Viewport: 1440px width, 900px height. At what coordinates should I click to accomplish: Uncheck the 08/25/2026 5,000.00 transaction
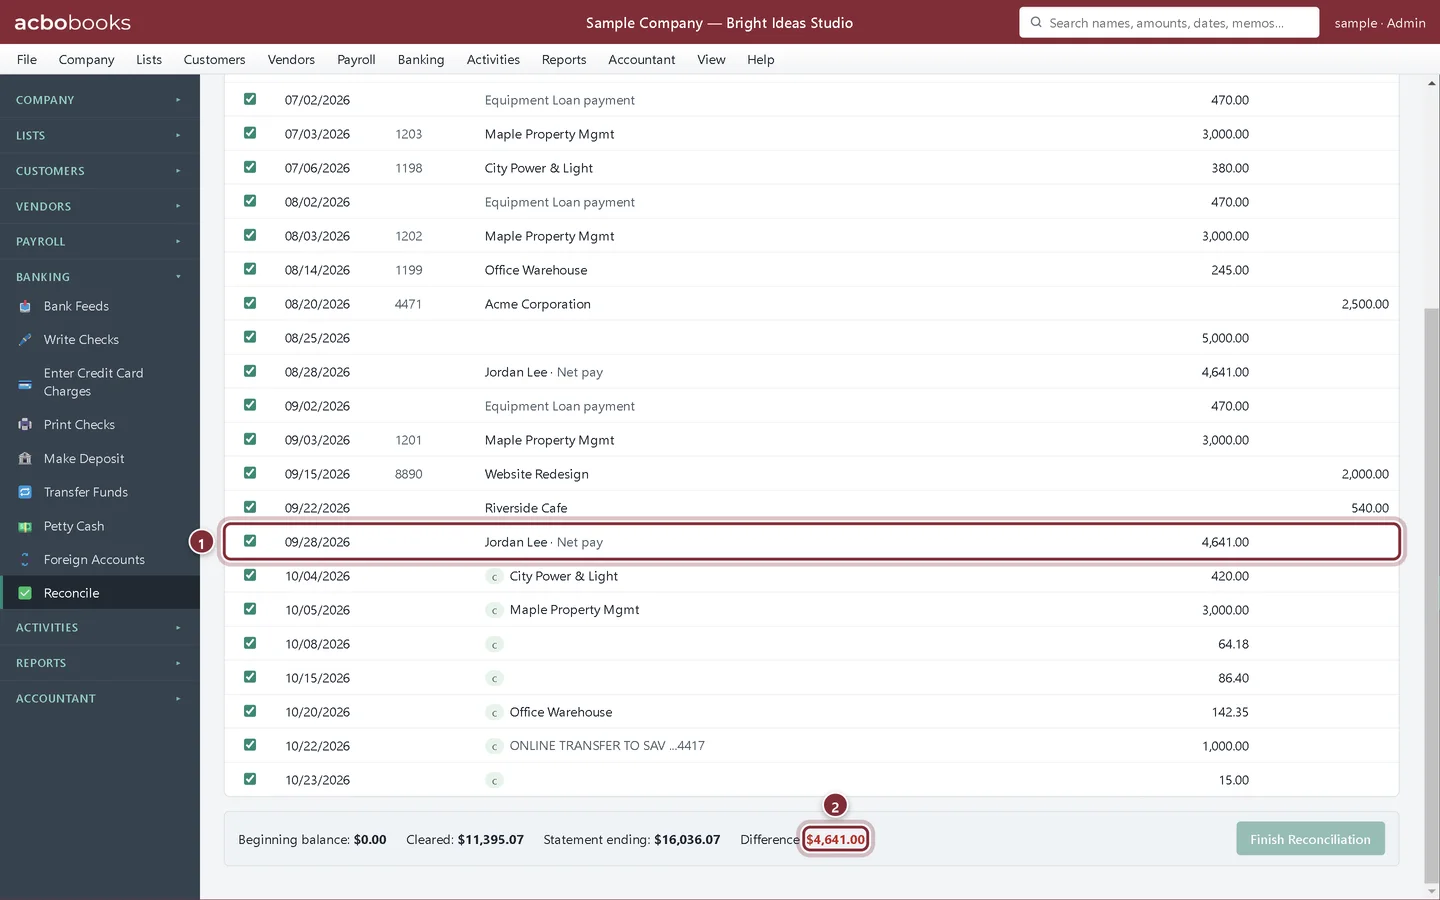pos(250,337)
